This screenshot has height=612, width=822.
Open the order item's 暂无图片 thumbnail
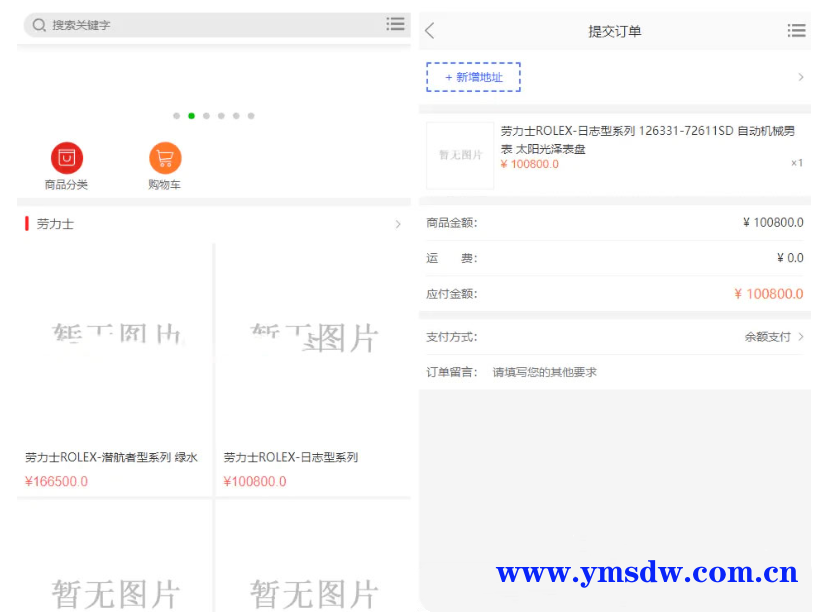(x=460, y=156)
